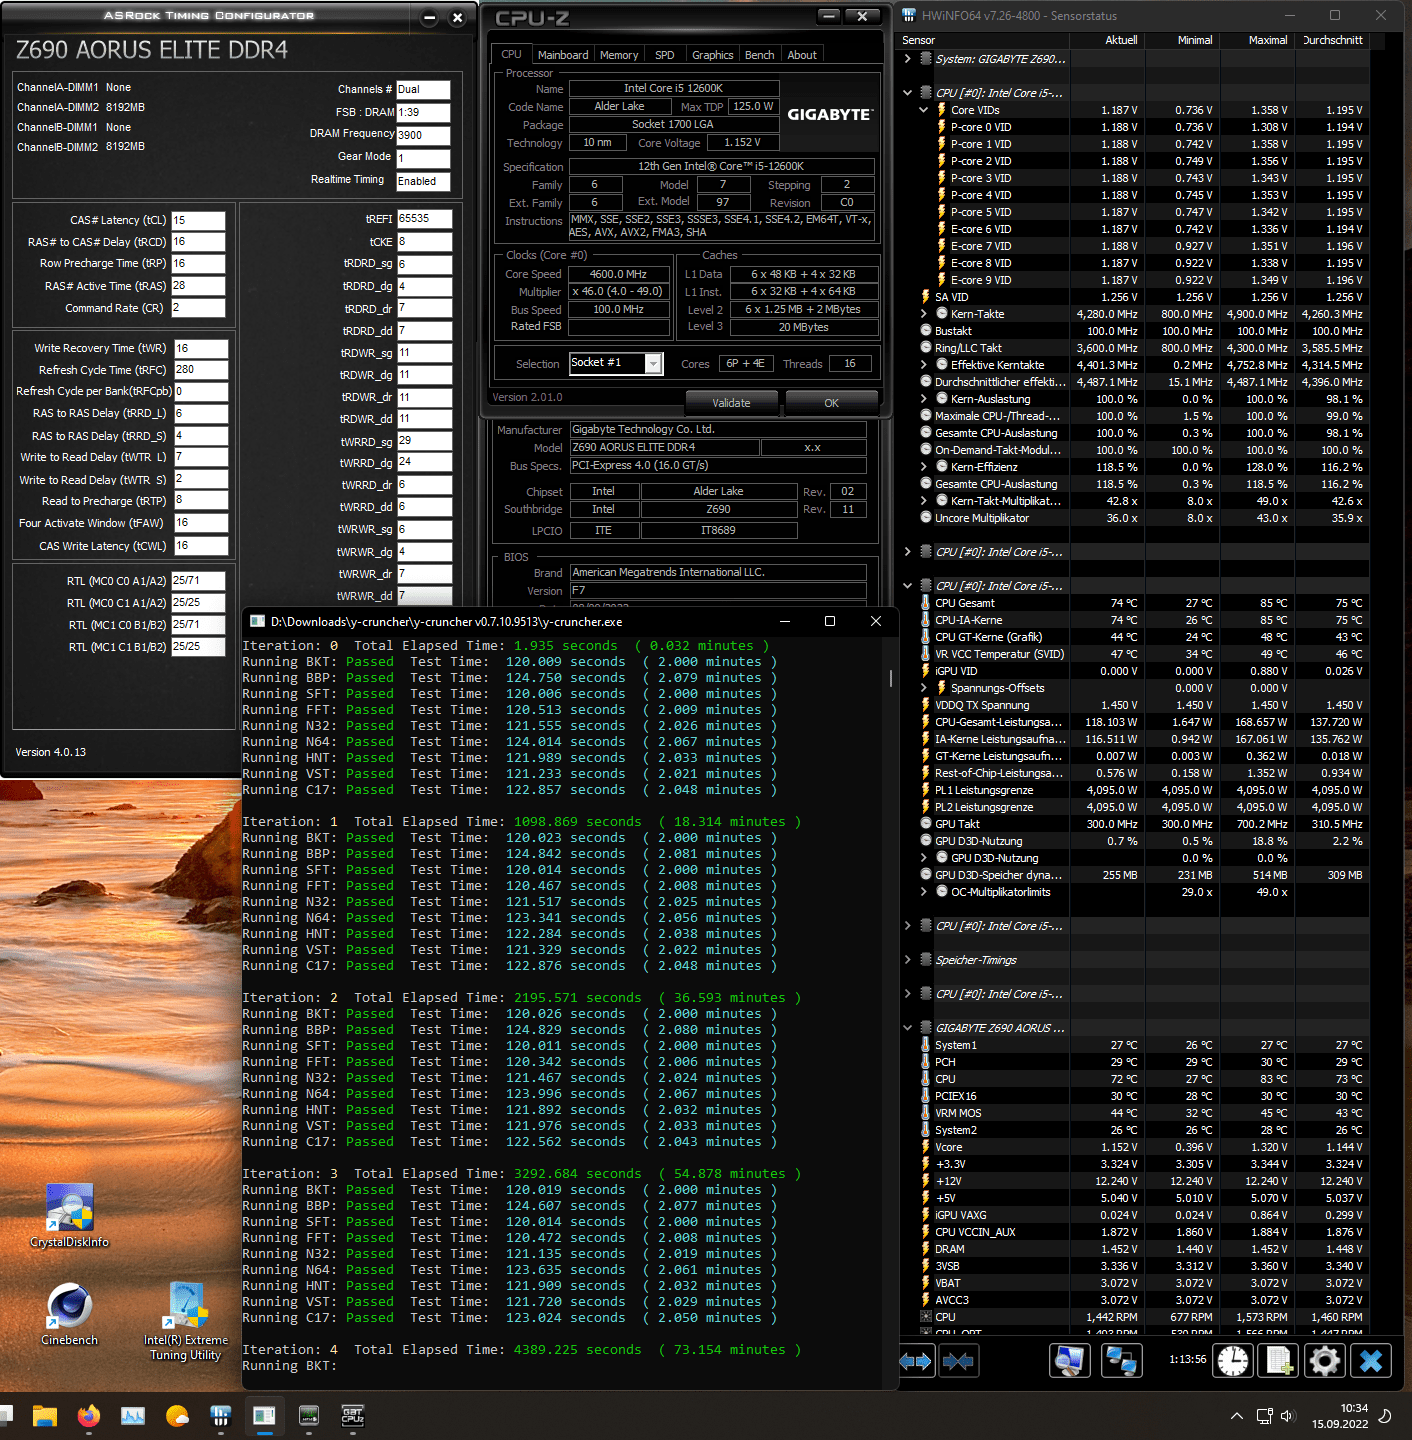Open Firefox from the taskbar
This screenshot has width=1412, height=1440.
89,1416
